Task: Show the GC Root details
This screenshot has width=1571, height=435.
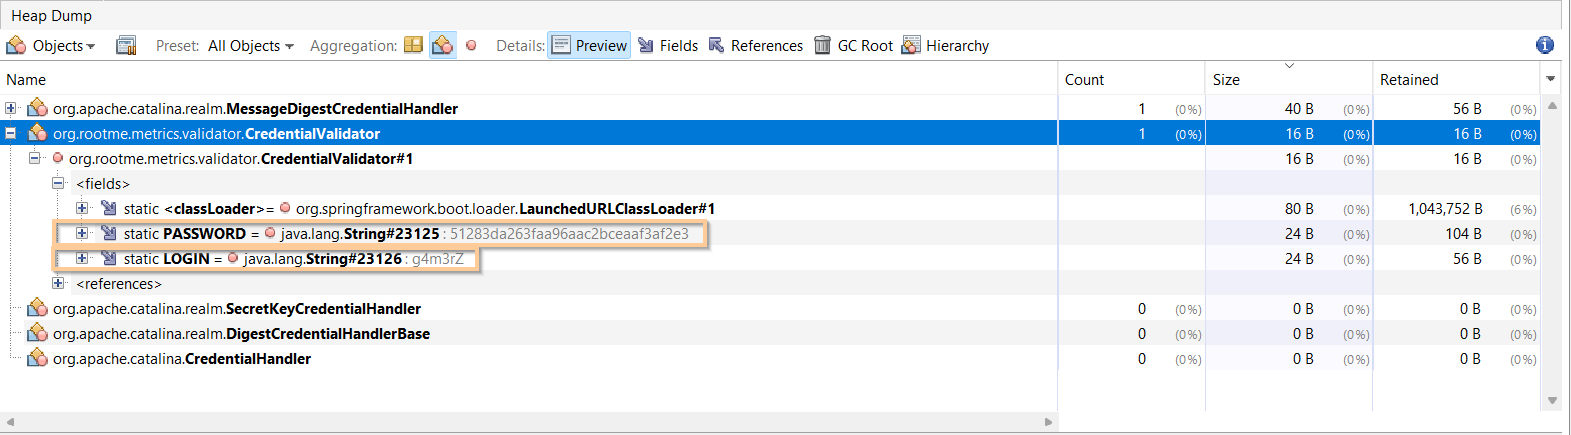Action: [x=853, y=46]
